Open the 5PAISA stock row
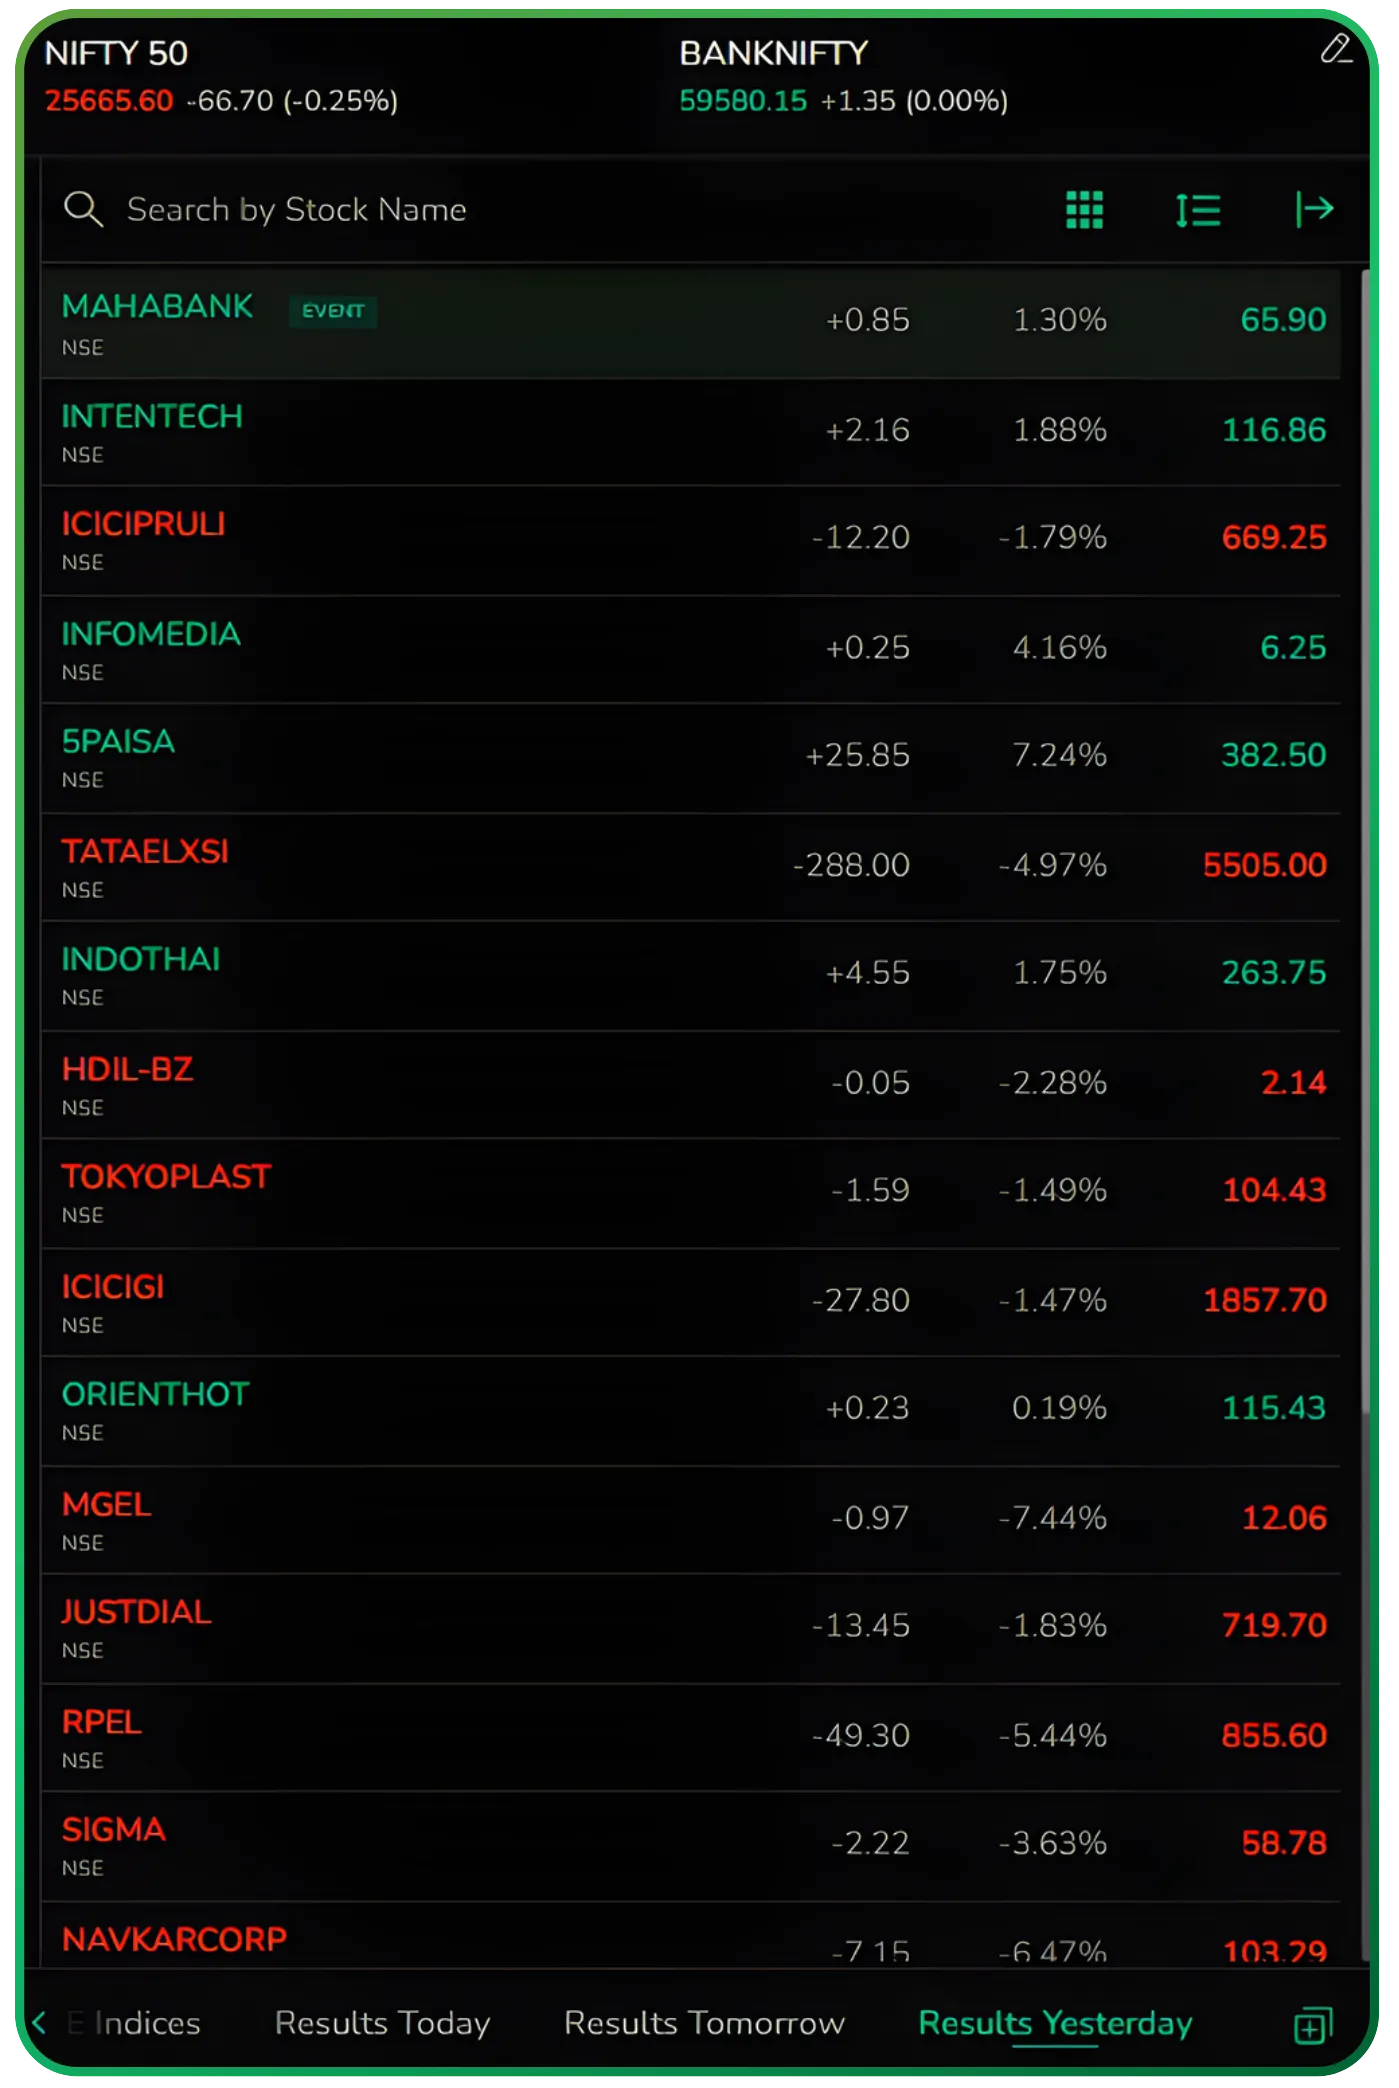1399x2088 pixels. click(690, 757)
